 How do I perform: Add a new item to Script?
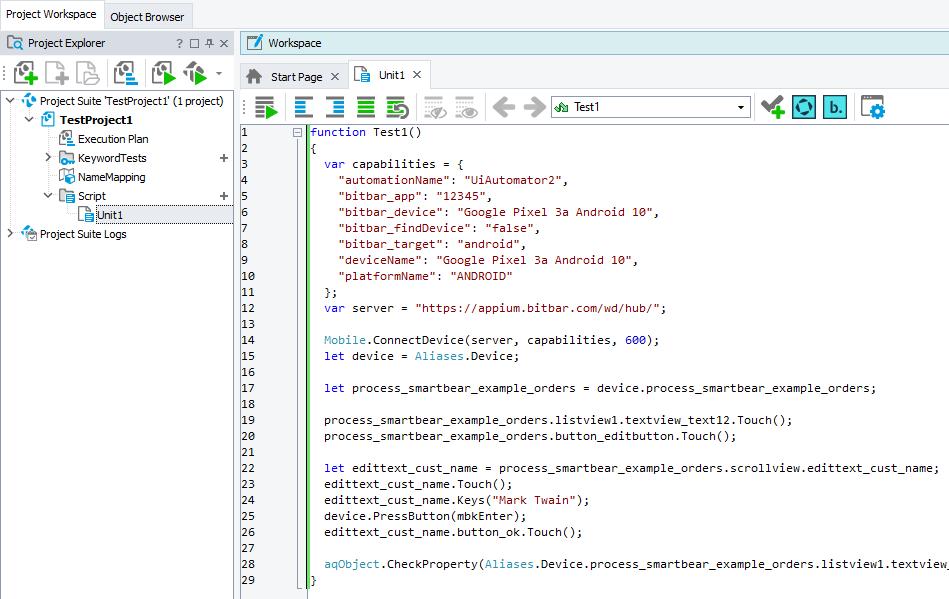tap(224, 196)
